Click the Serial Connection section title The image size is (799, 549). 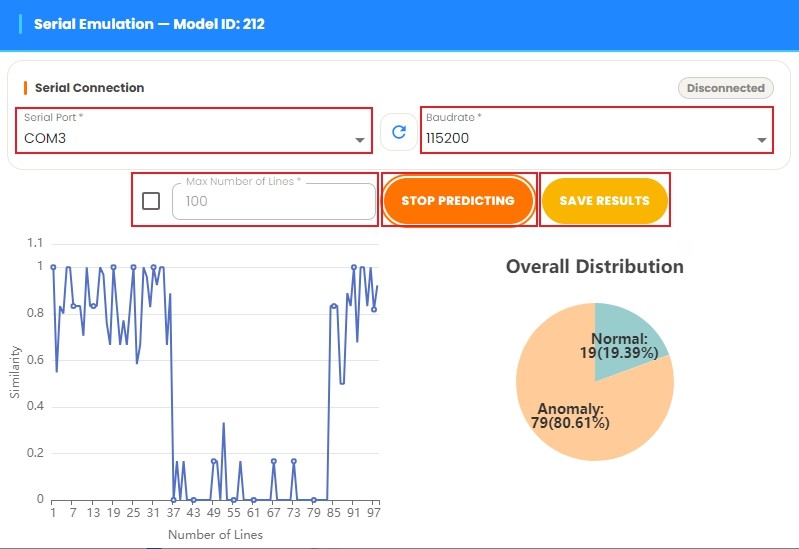tap(89, 88)
